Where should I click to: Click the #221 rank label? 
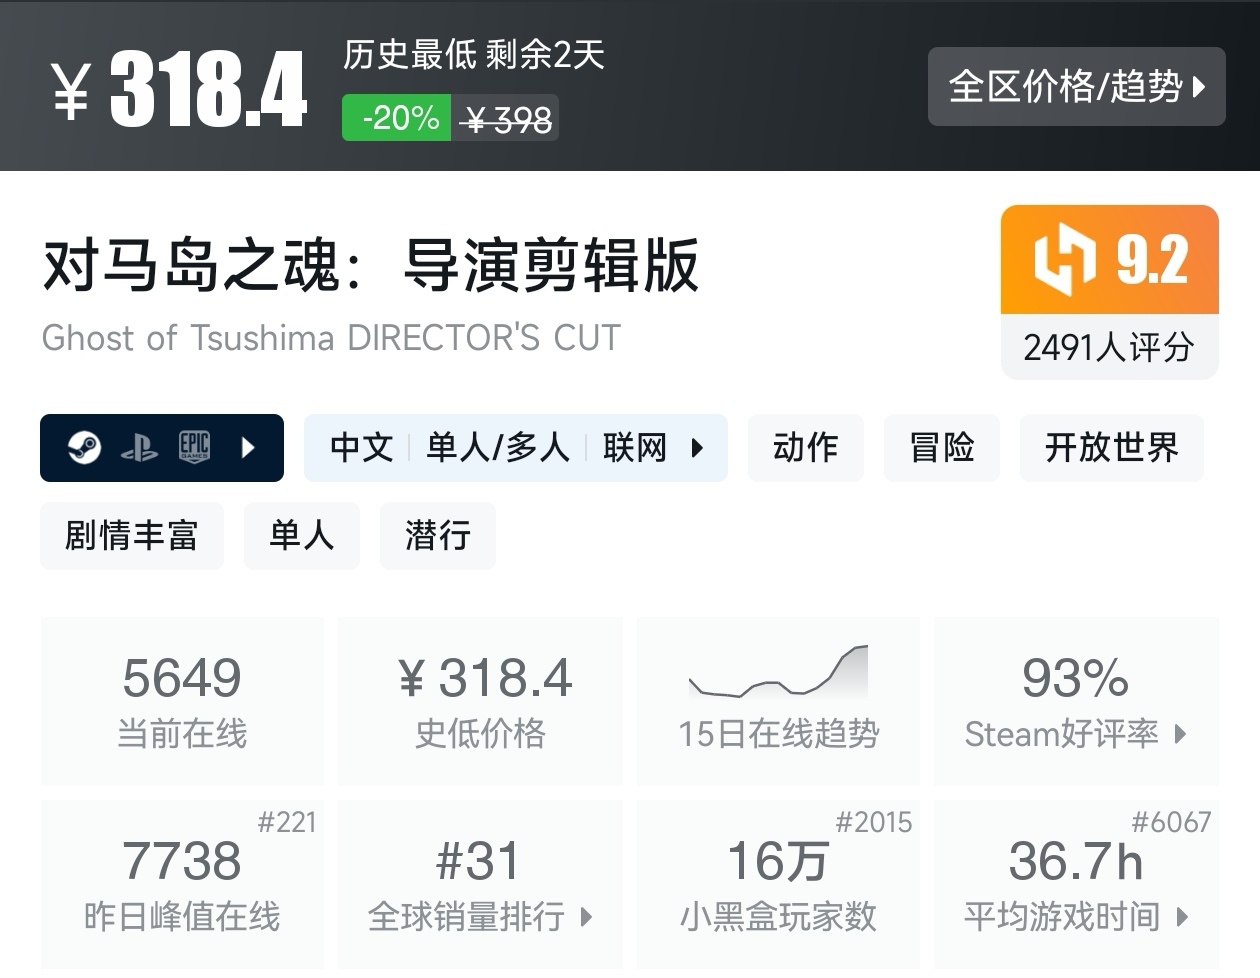[287, 822]
